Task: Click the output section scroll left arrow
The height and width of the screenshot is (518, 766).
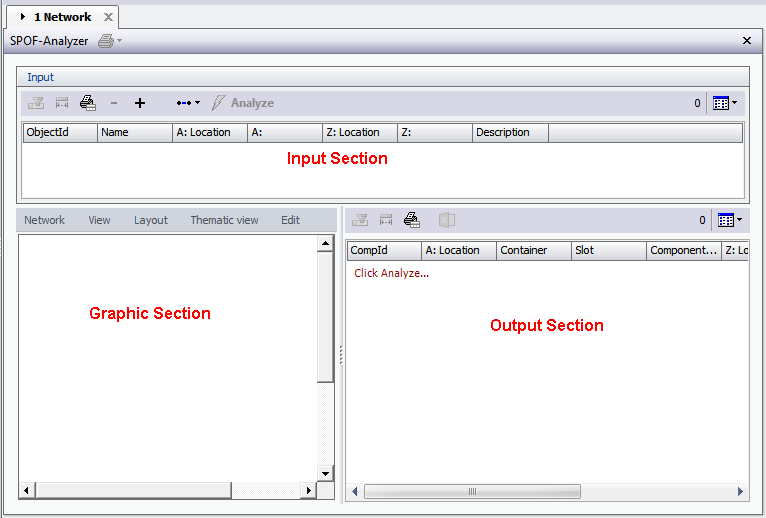Action: [355, 492]
